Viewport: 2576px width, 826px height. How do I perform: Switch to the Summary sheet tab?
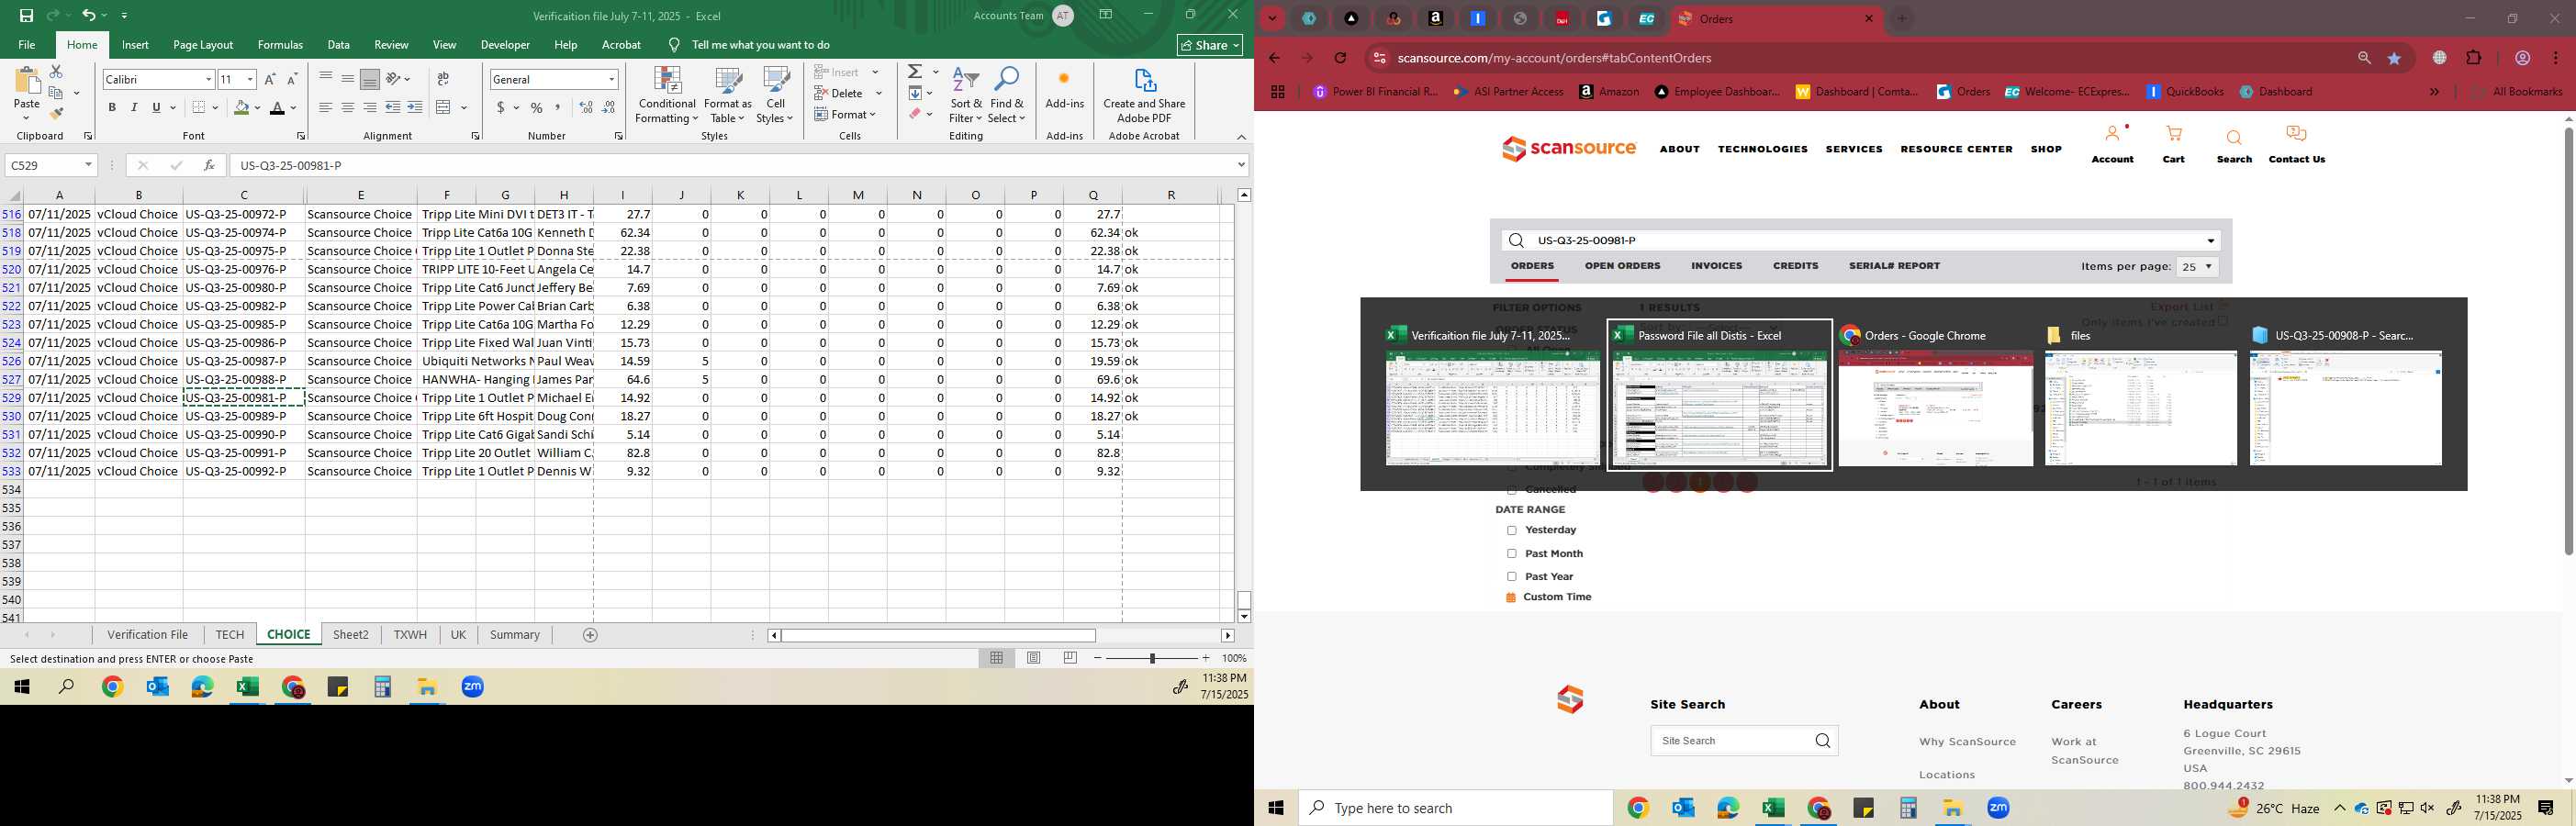[x=514, y=635]
